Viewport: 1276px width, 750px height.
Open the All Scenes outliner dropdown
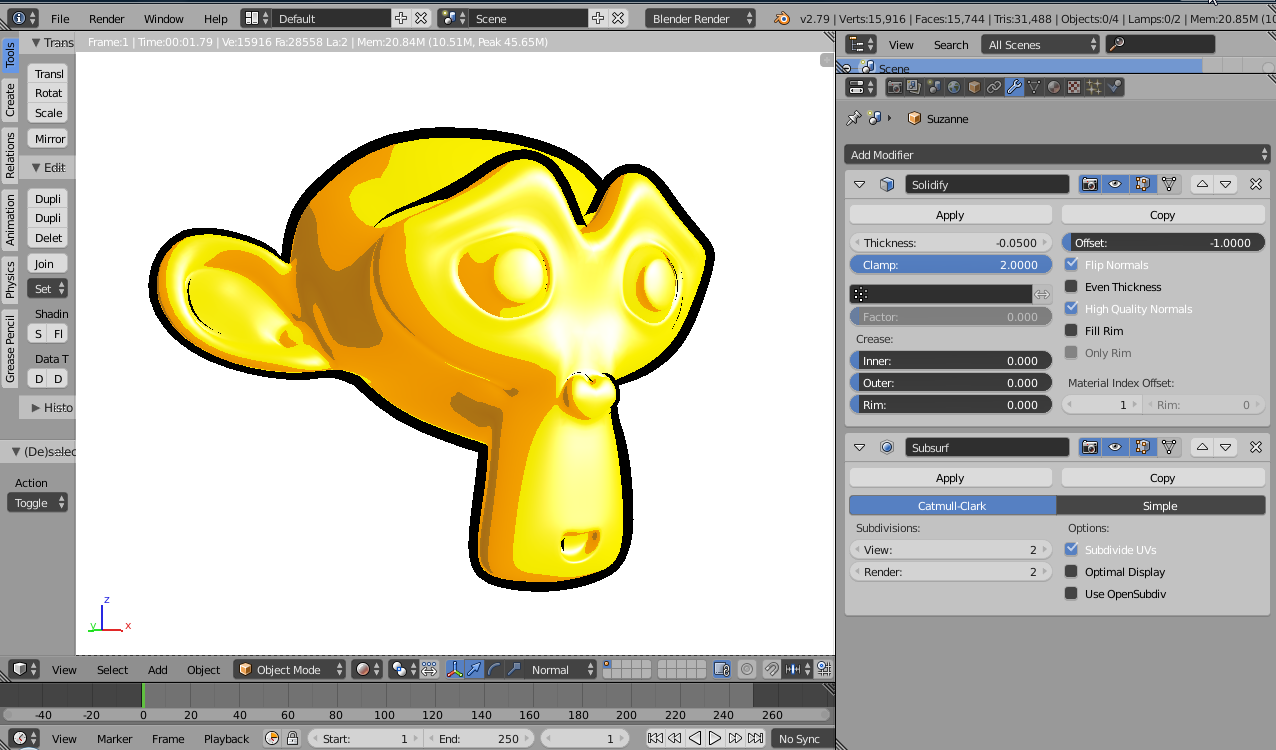tap(1040, 44)
